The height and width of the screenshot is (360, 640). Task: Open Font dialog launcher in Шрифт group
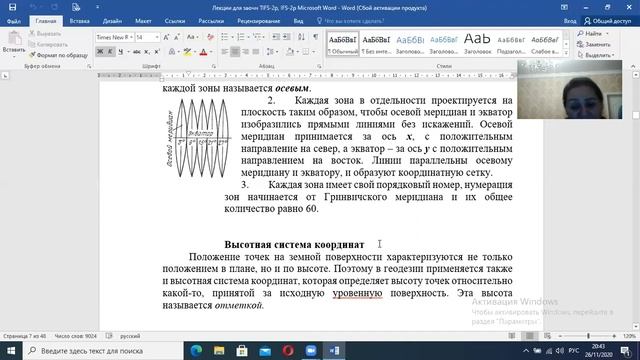pyautogui.click(x=213, y=66)
